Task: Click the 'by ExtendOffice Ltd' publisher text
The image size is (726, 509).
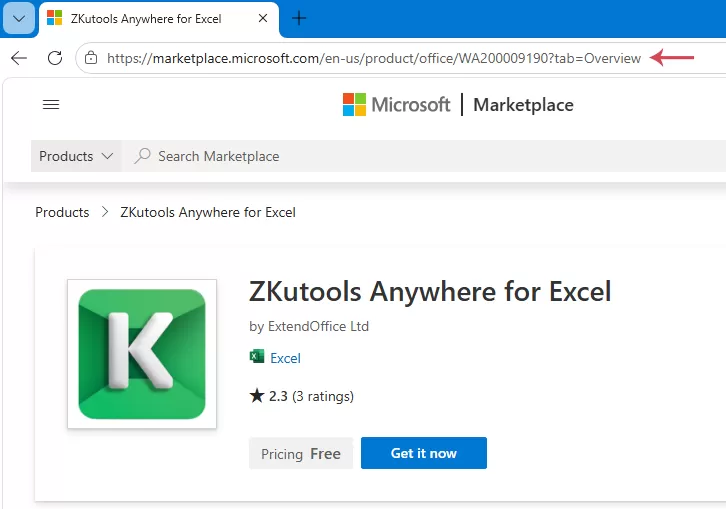Action: pos(309,326)
